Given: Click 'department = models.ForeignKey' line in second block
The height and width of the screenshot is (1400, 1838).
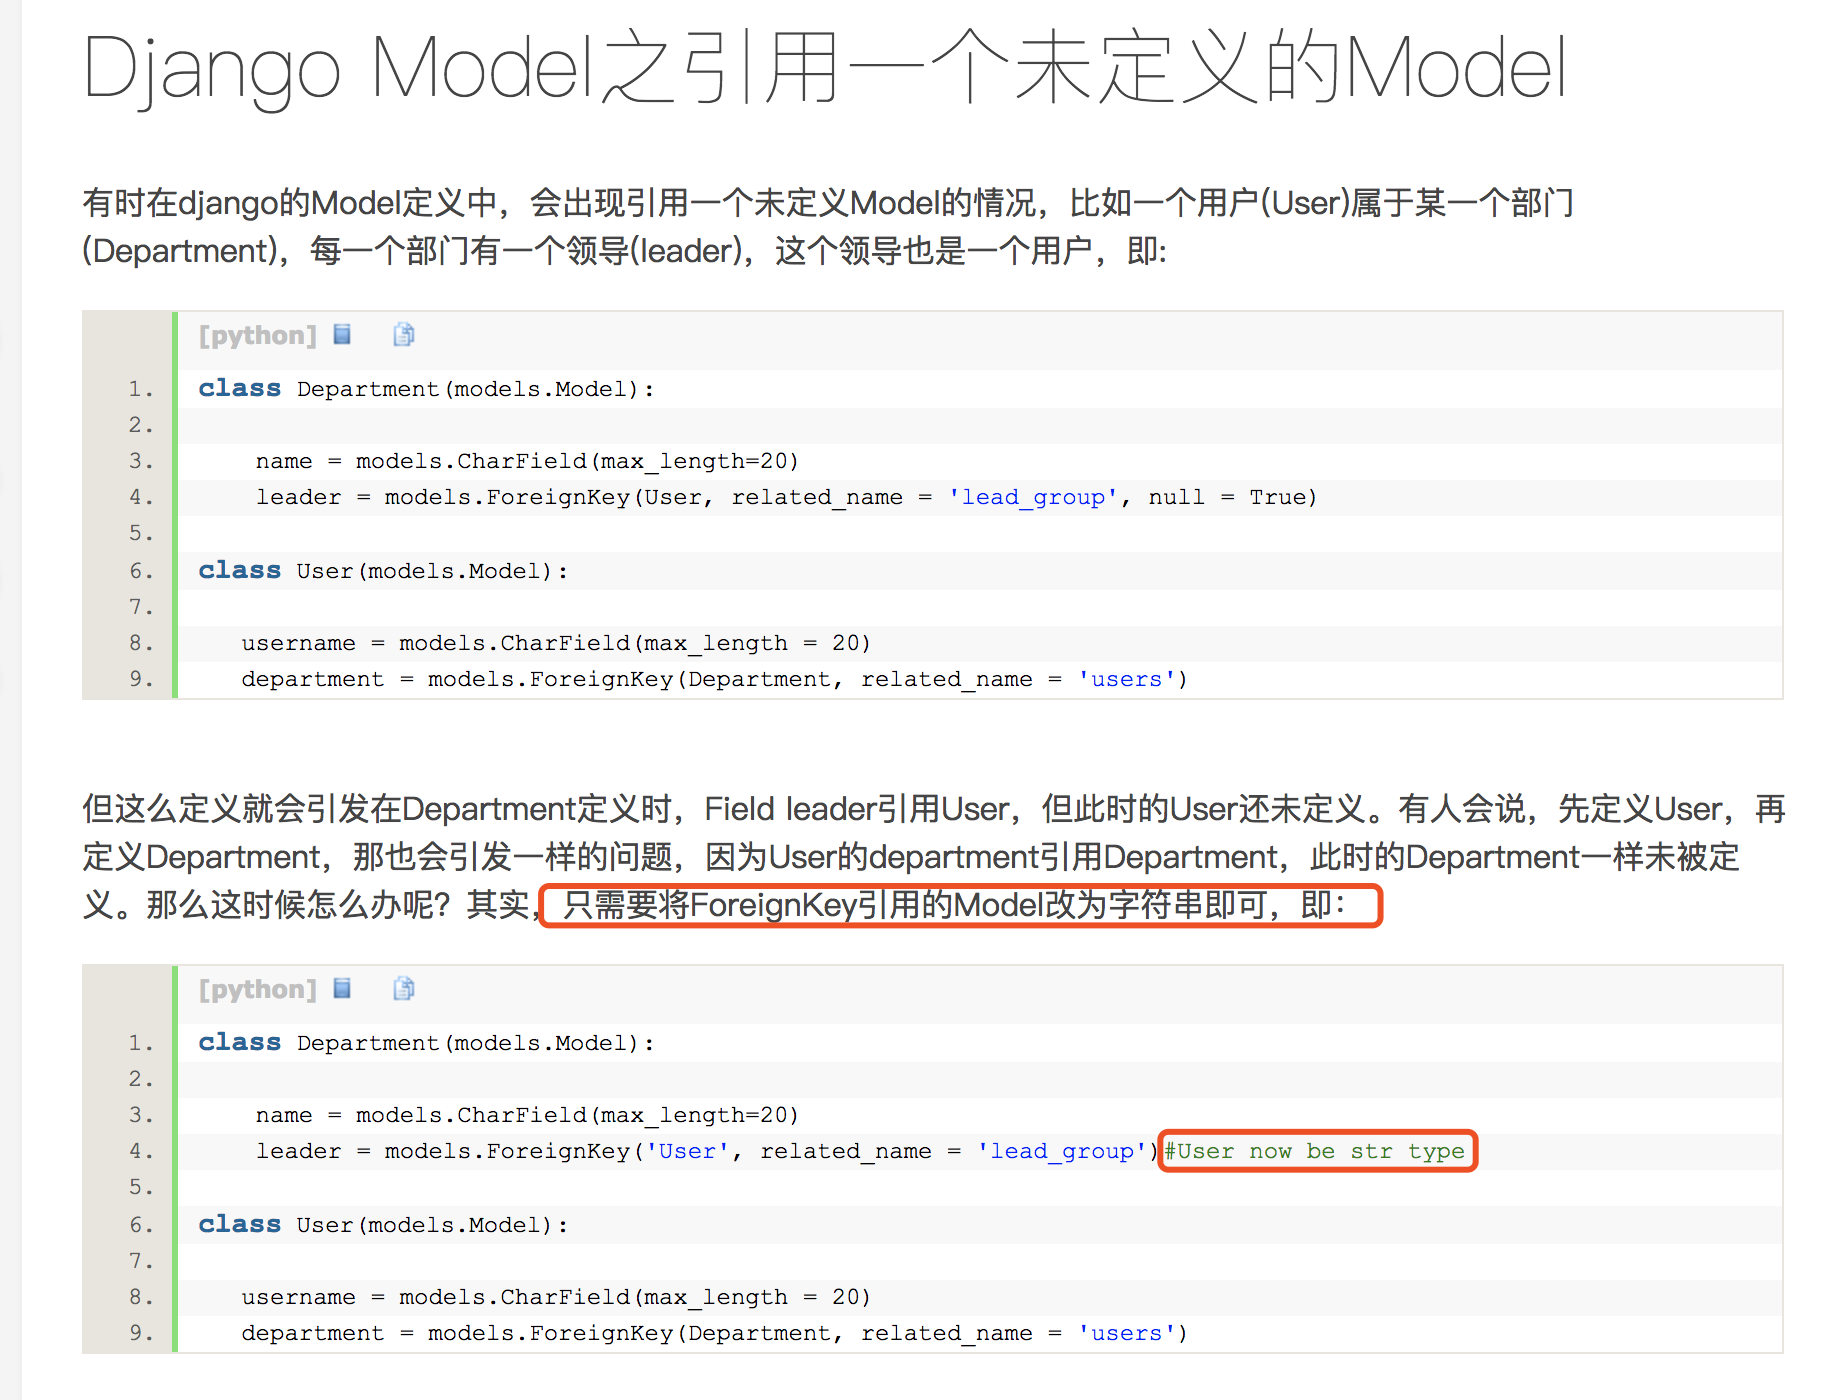Looking at the screenshot, I should 714,1333.
